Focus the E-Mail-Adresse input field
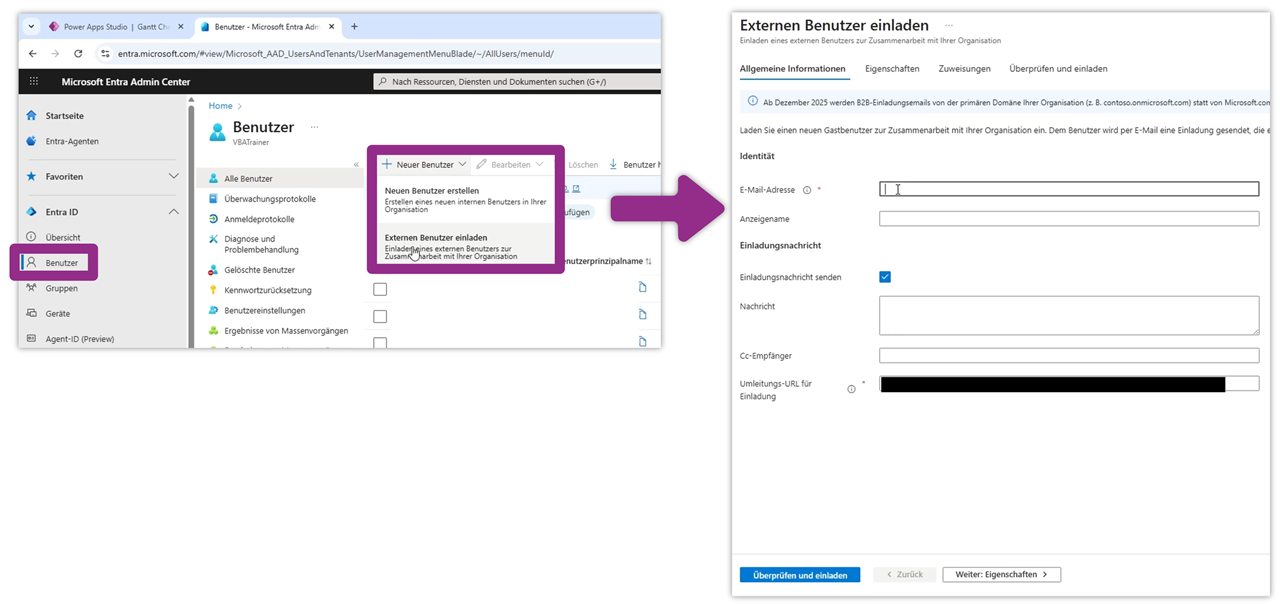The image size is (1280, 604). coord(1069,189)
